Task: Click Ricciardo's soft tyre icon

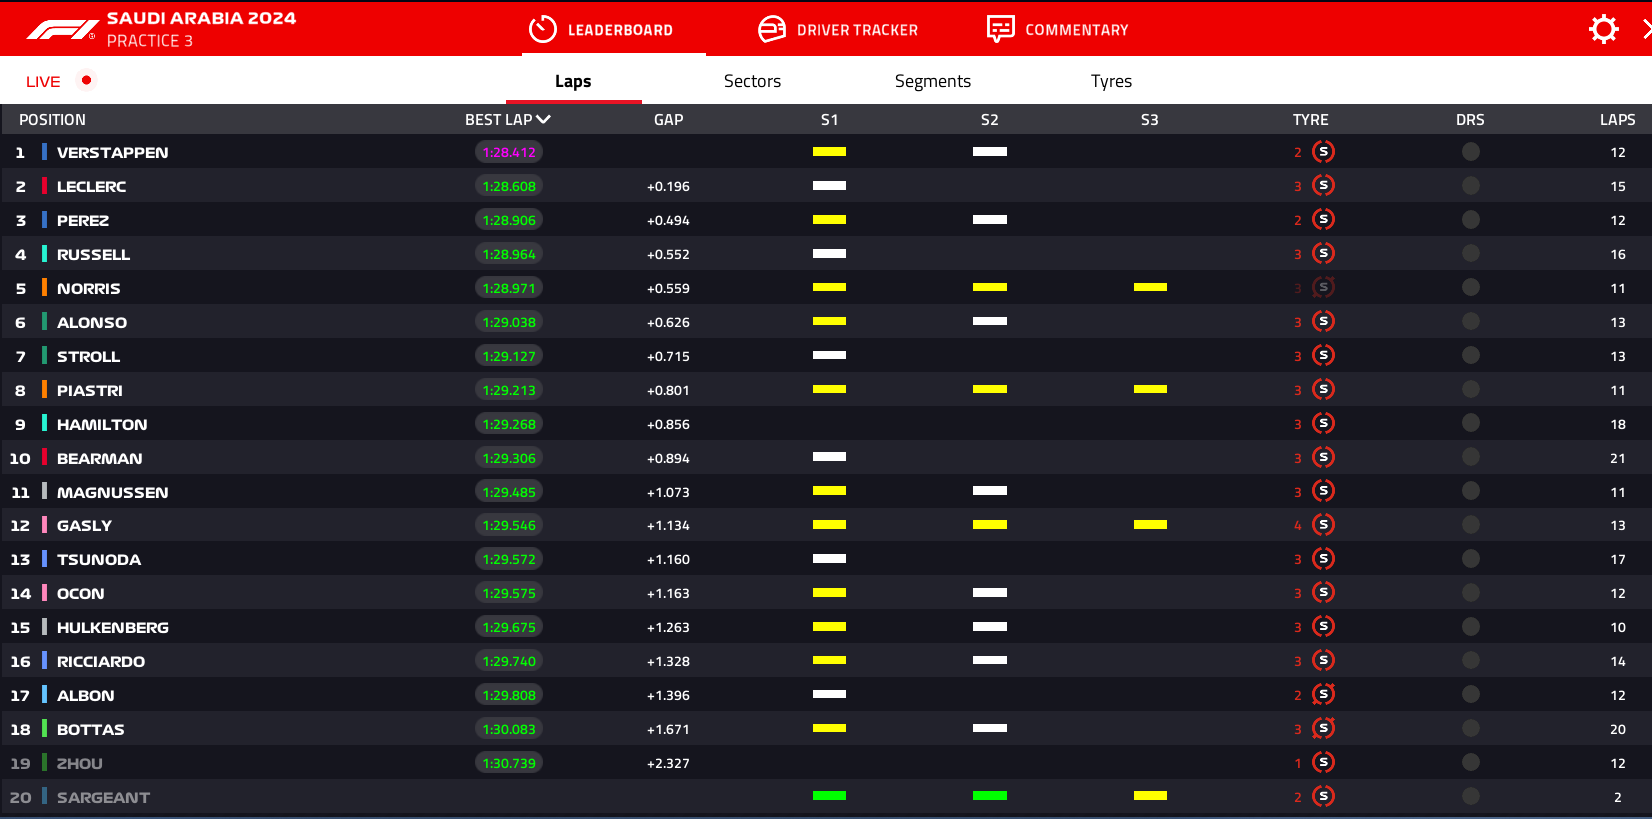Action: click(x=1324, y=661)
